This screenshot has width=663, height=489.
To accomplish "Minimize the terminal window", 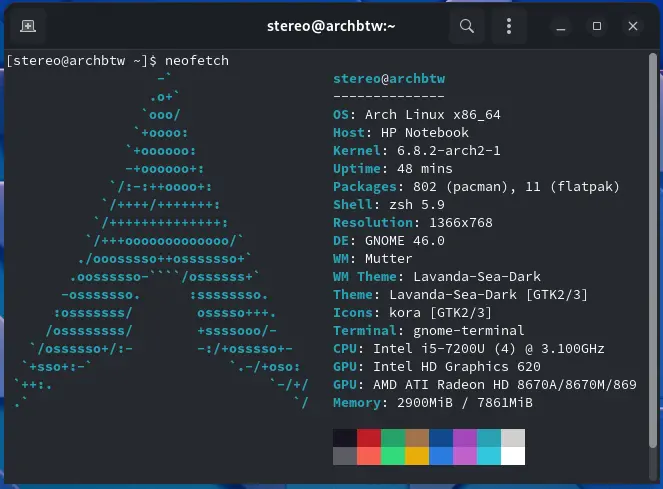I will click(x=561, y=26).
